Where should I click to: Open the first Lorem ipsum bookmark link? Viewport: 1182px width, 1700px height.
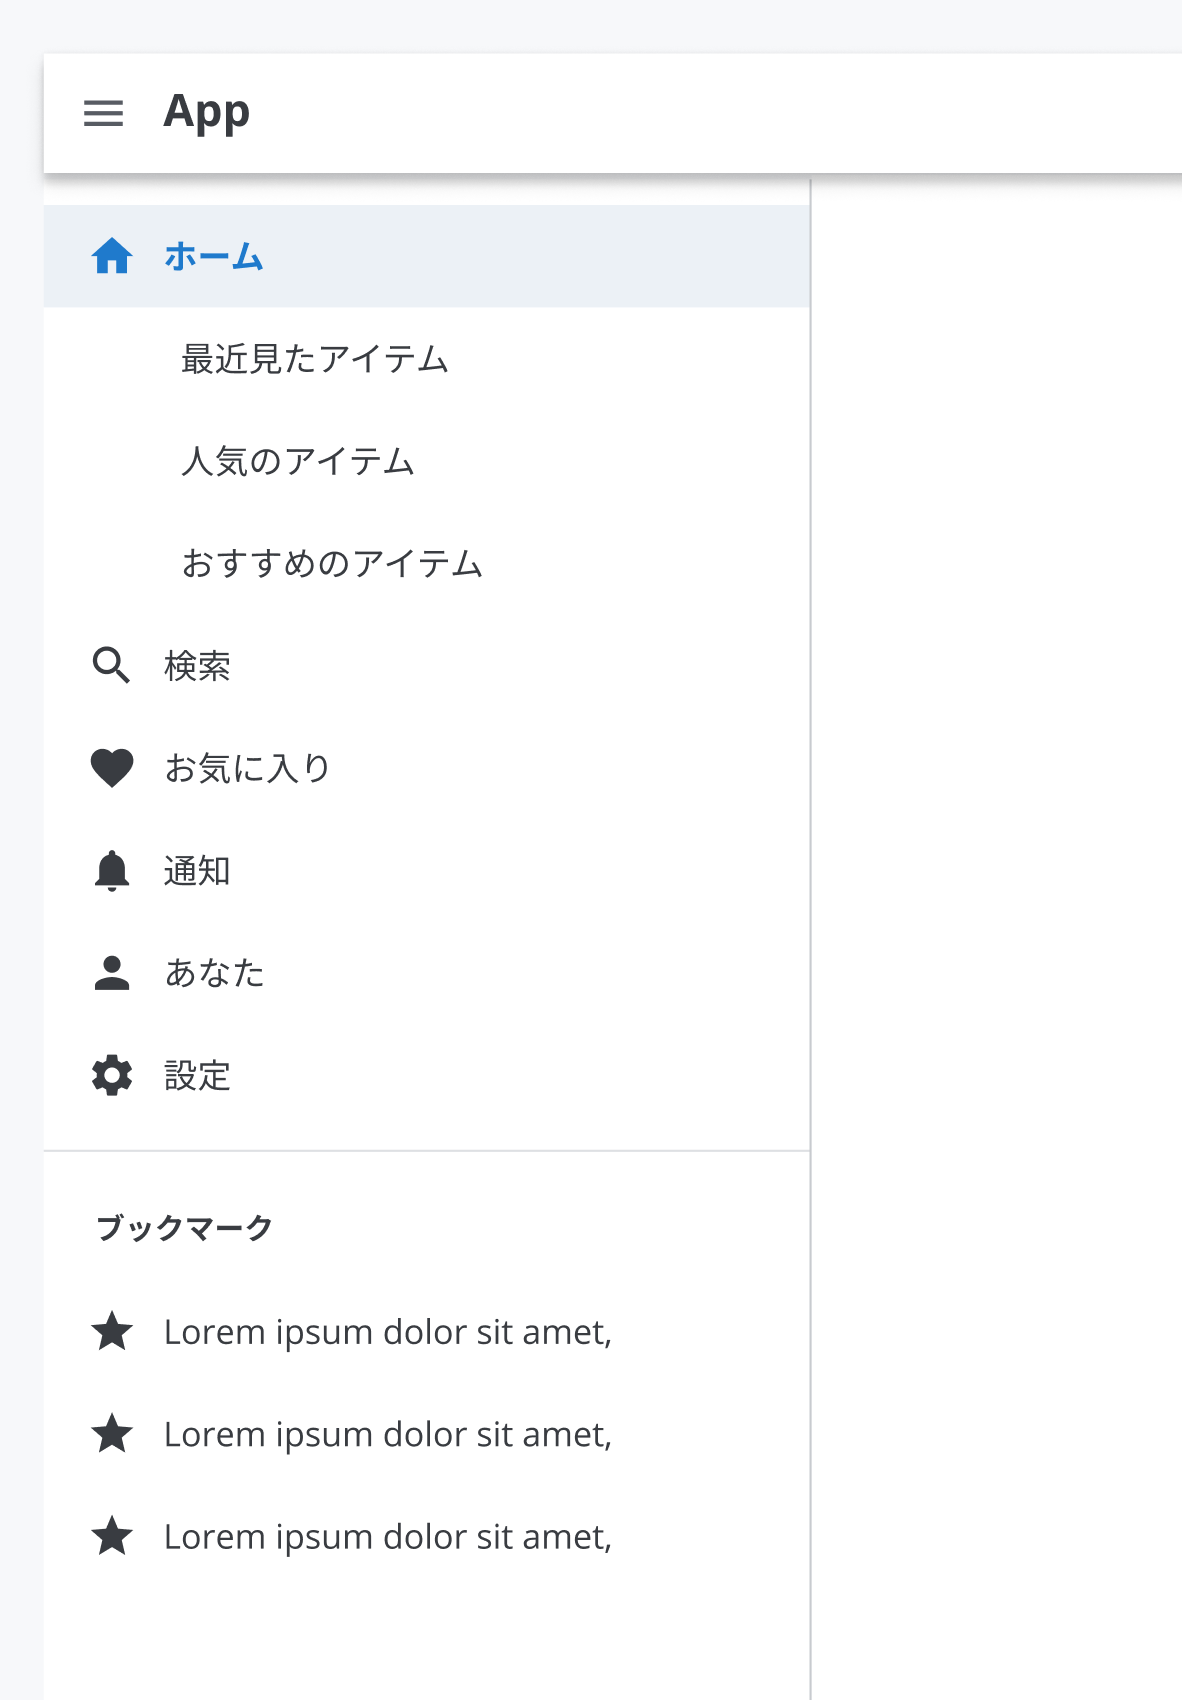387,1332
